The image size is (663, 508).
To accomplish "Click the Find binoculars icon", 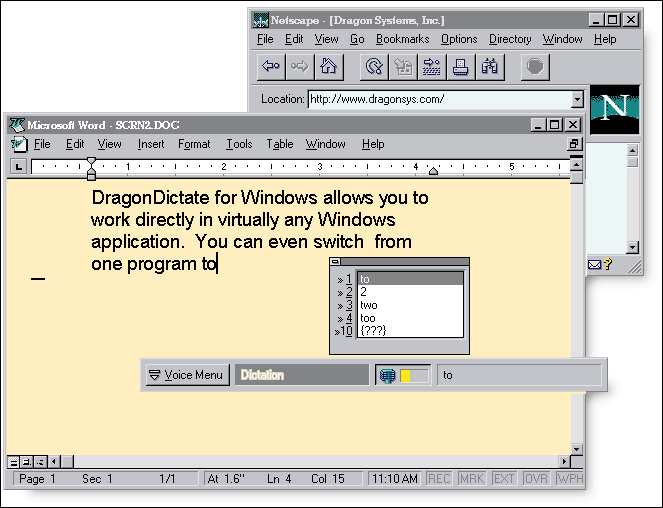I will 490,67.
